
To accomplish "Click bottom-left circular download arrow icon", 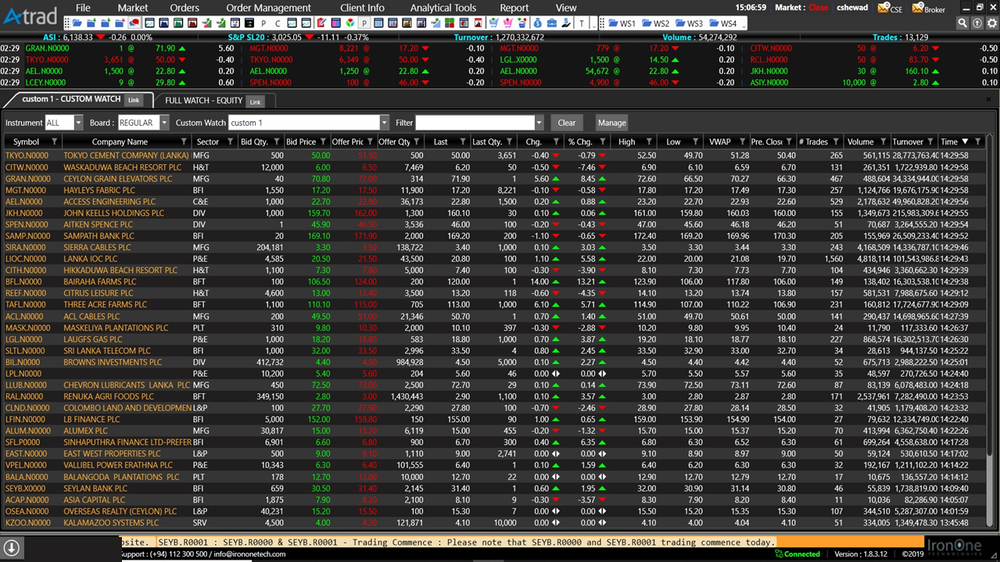I will pos(11,548).
